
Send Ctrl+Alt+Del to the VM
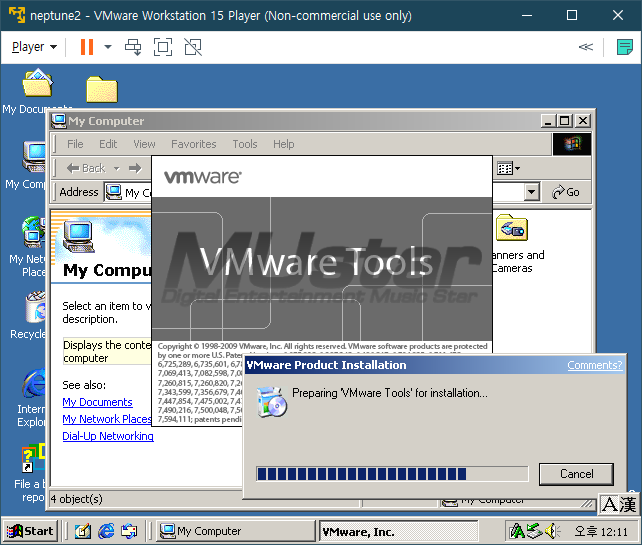point(133,47)
